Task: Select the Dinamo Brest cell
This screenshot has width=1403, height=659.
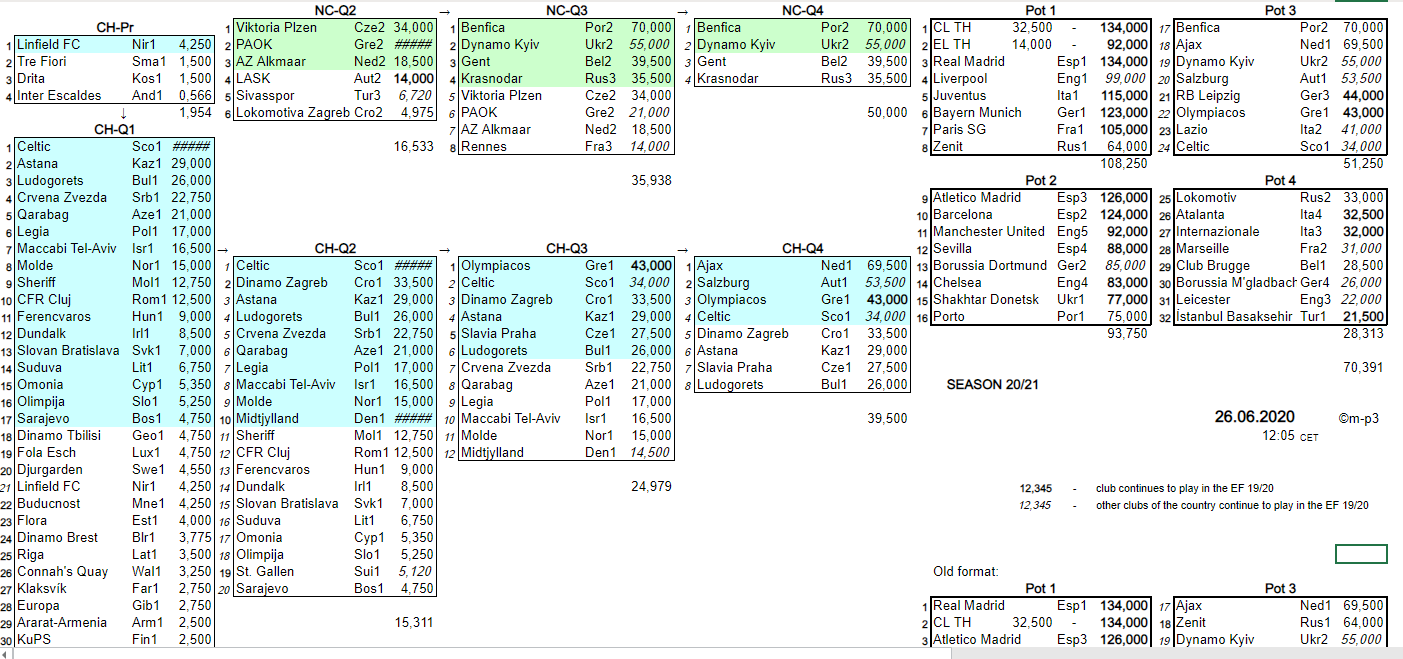Action: 57,538
